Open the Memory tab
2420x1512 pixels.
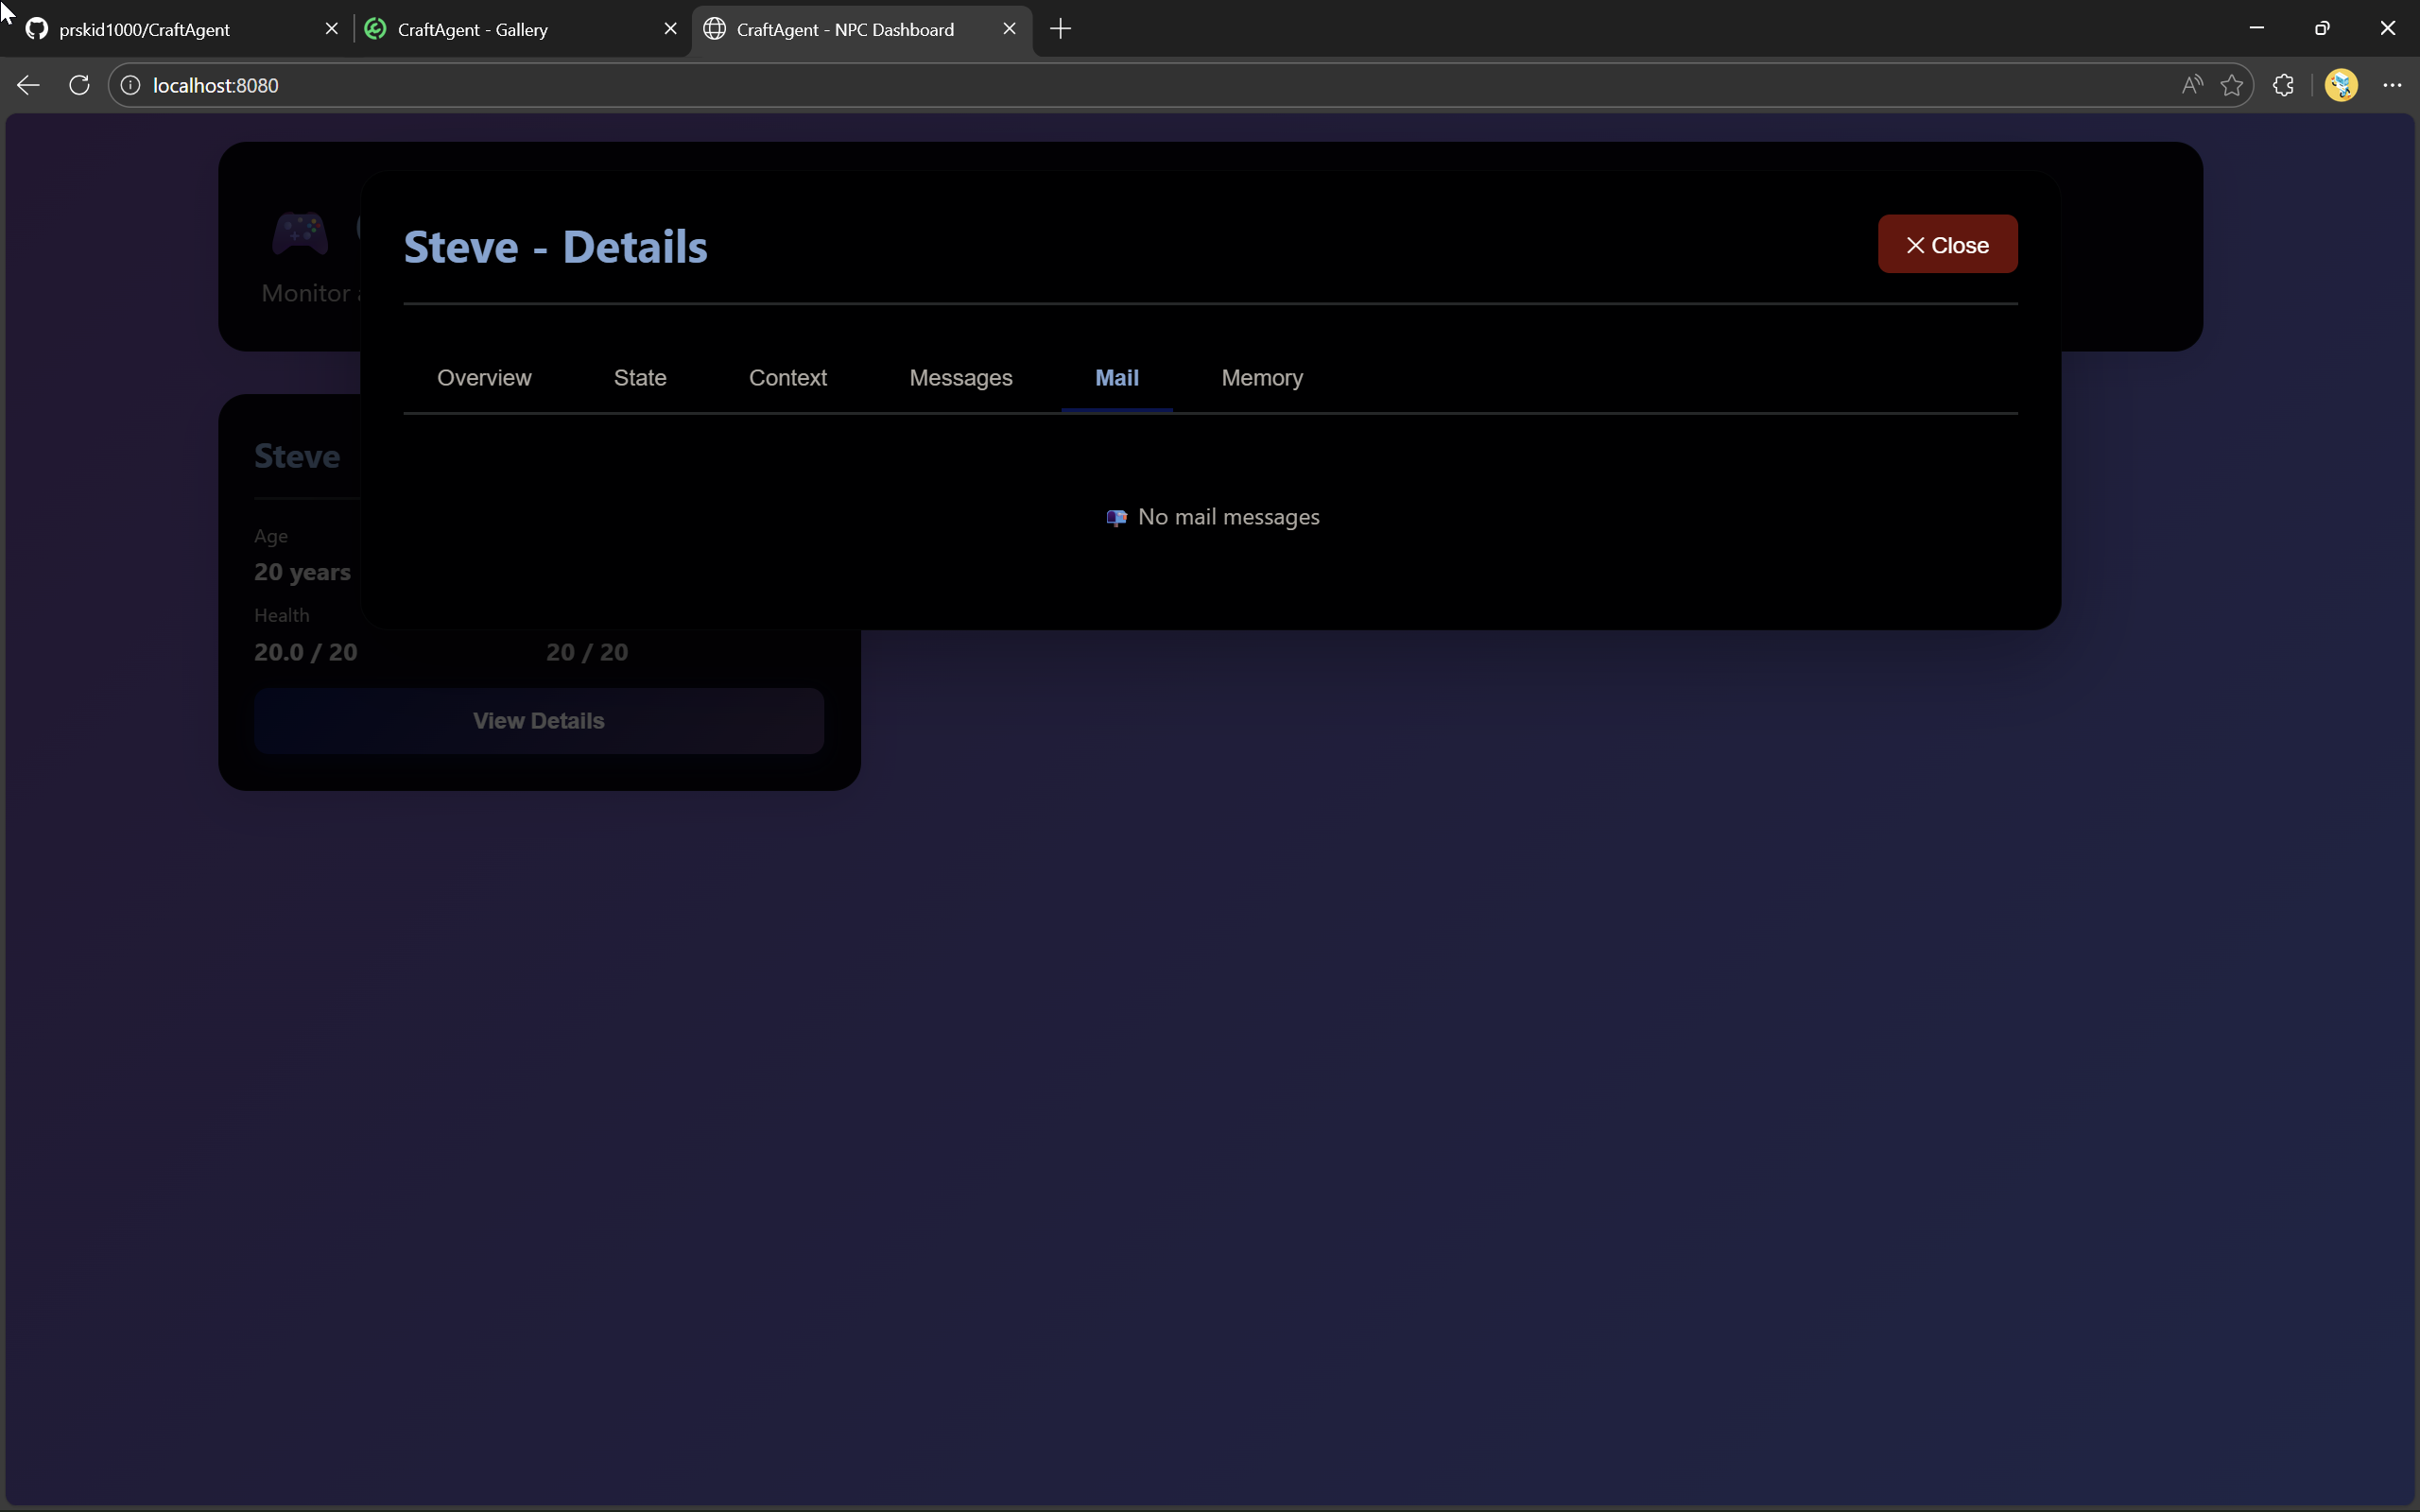(1262, 378)
